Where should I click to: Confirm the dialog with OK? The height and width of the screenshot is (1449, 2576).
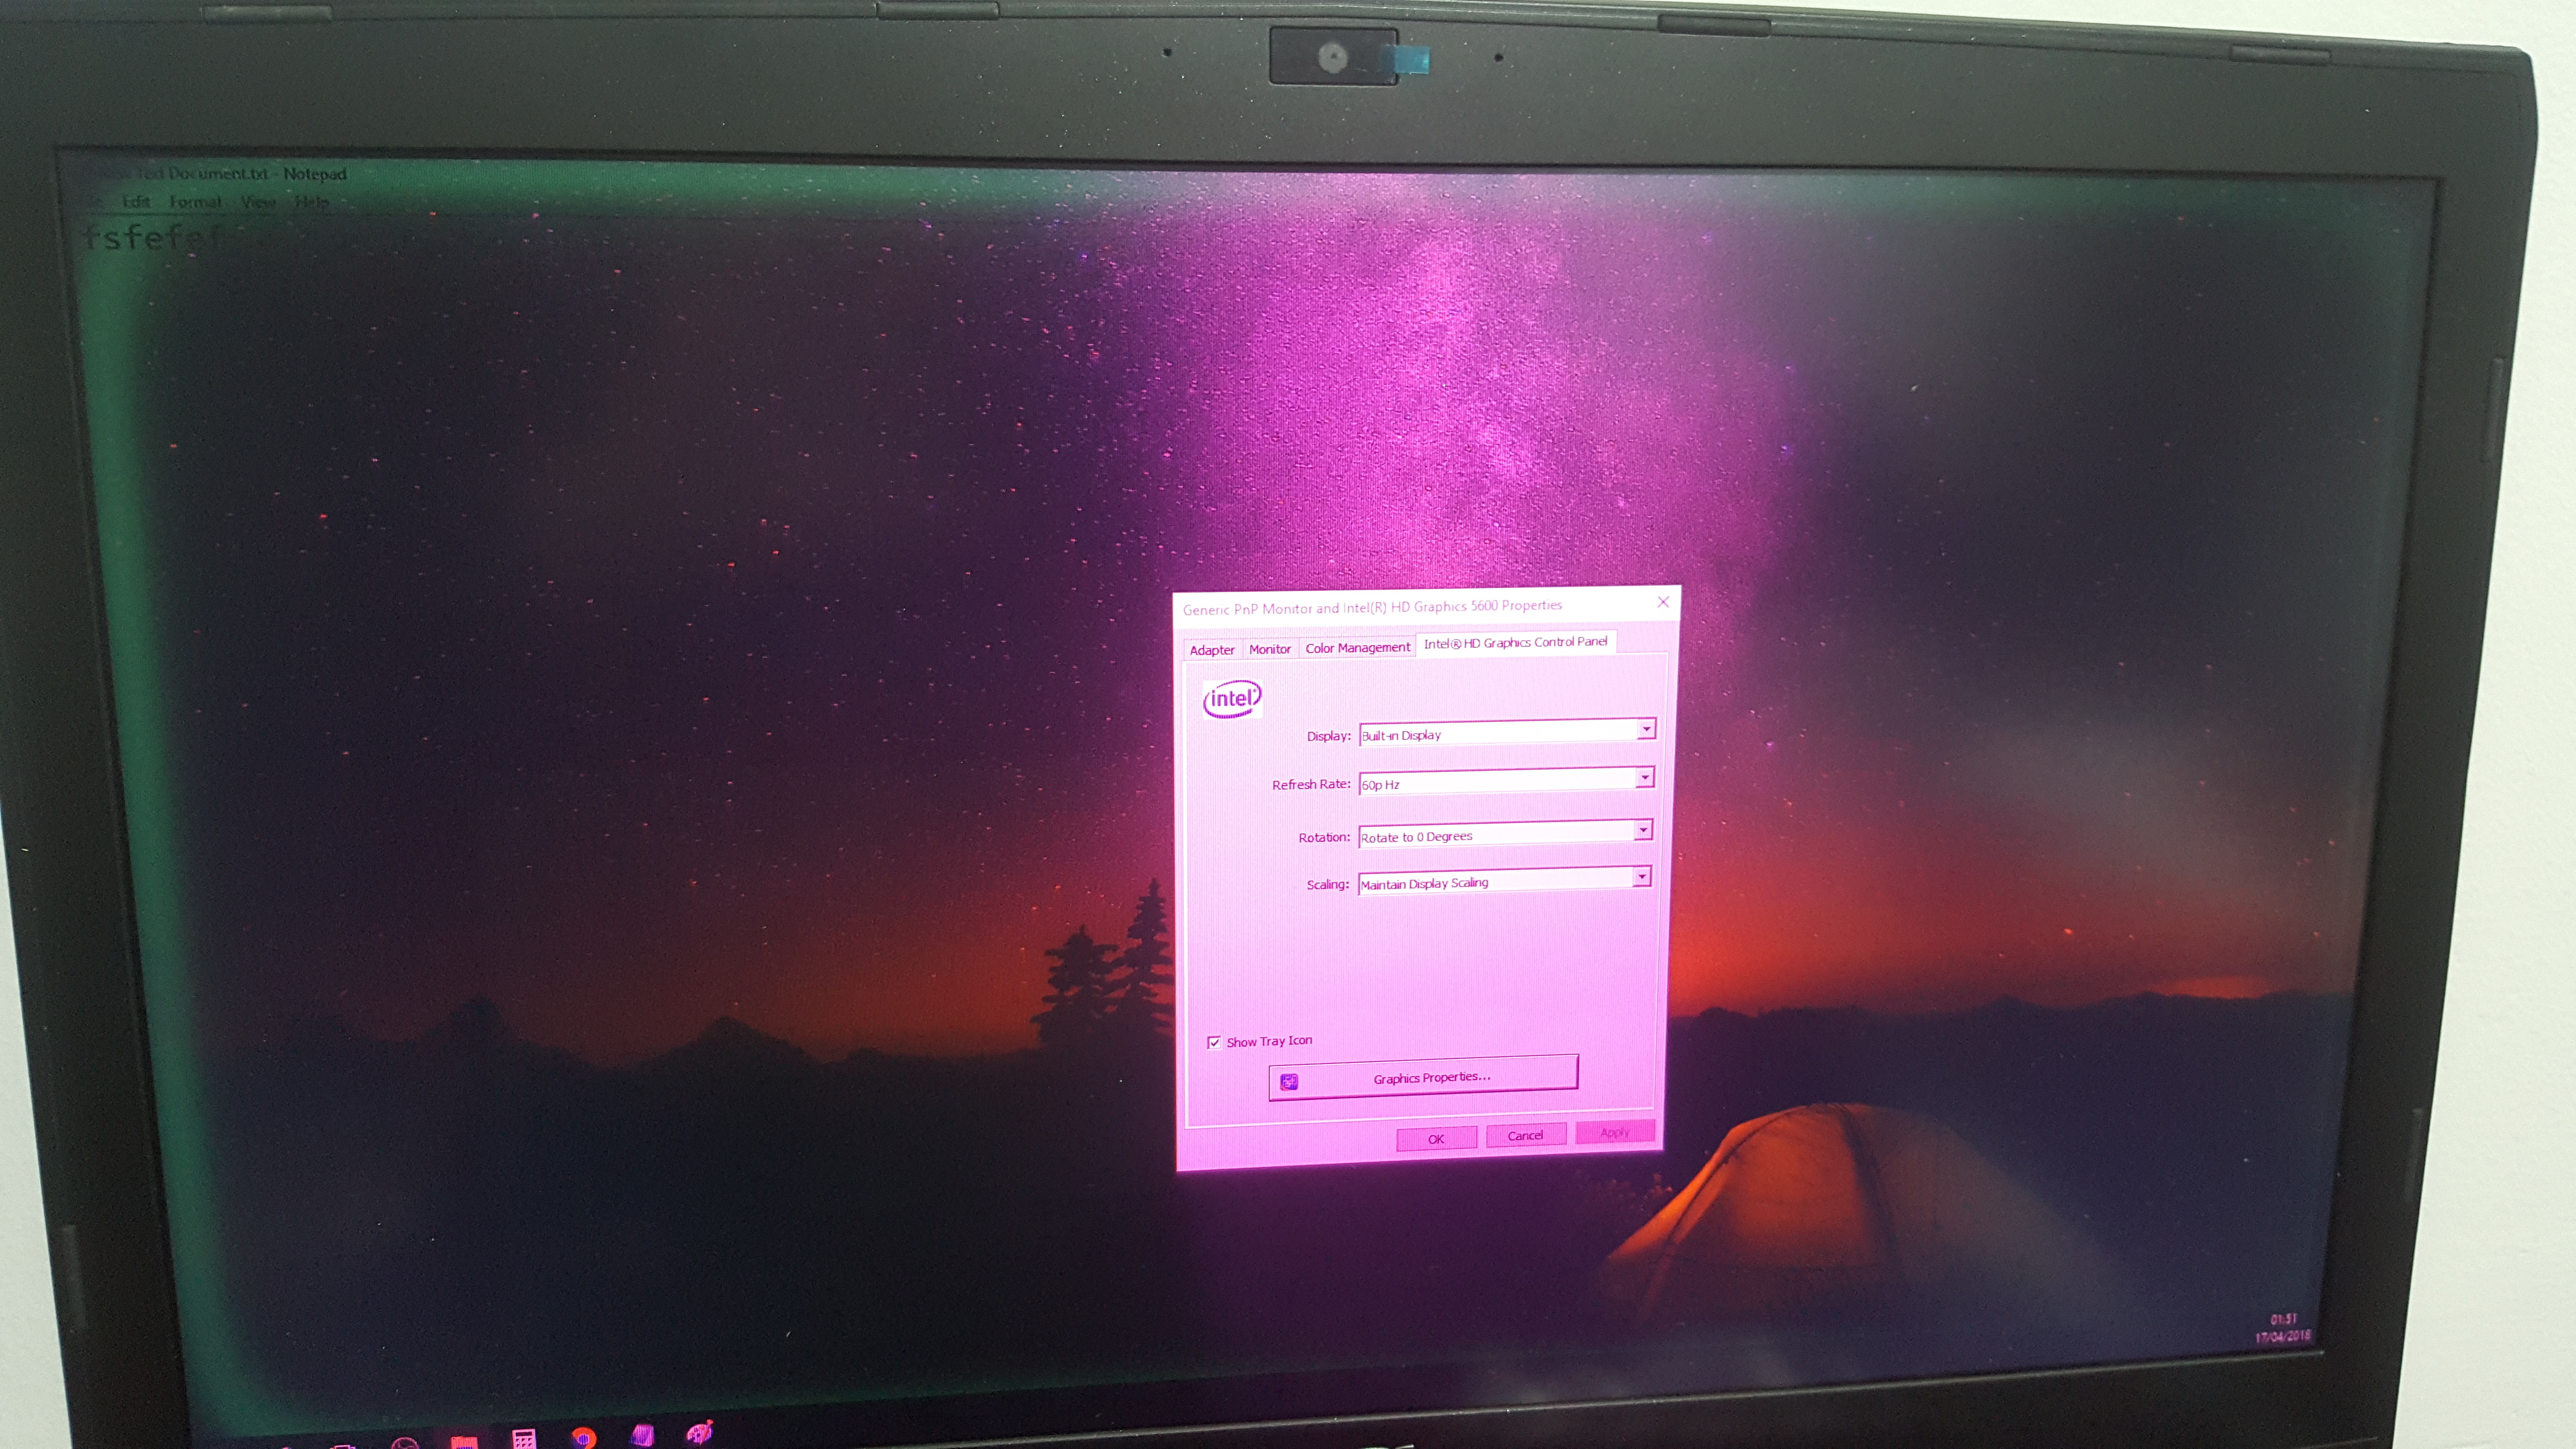tap(1436, 1139)
